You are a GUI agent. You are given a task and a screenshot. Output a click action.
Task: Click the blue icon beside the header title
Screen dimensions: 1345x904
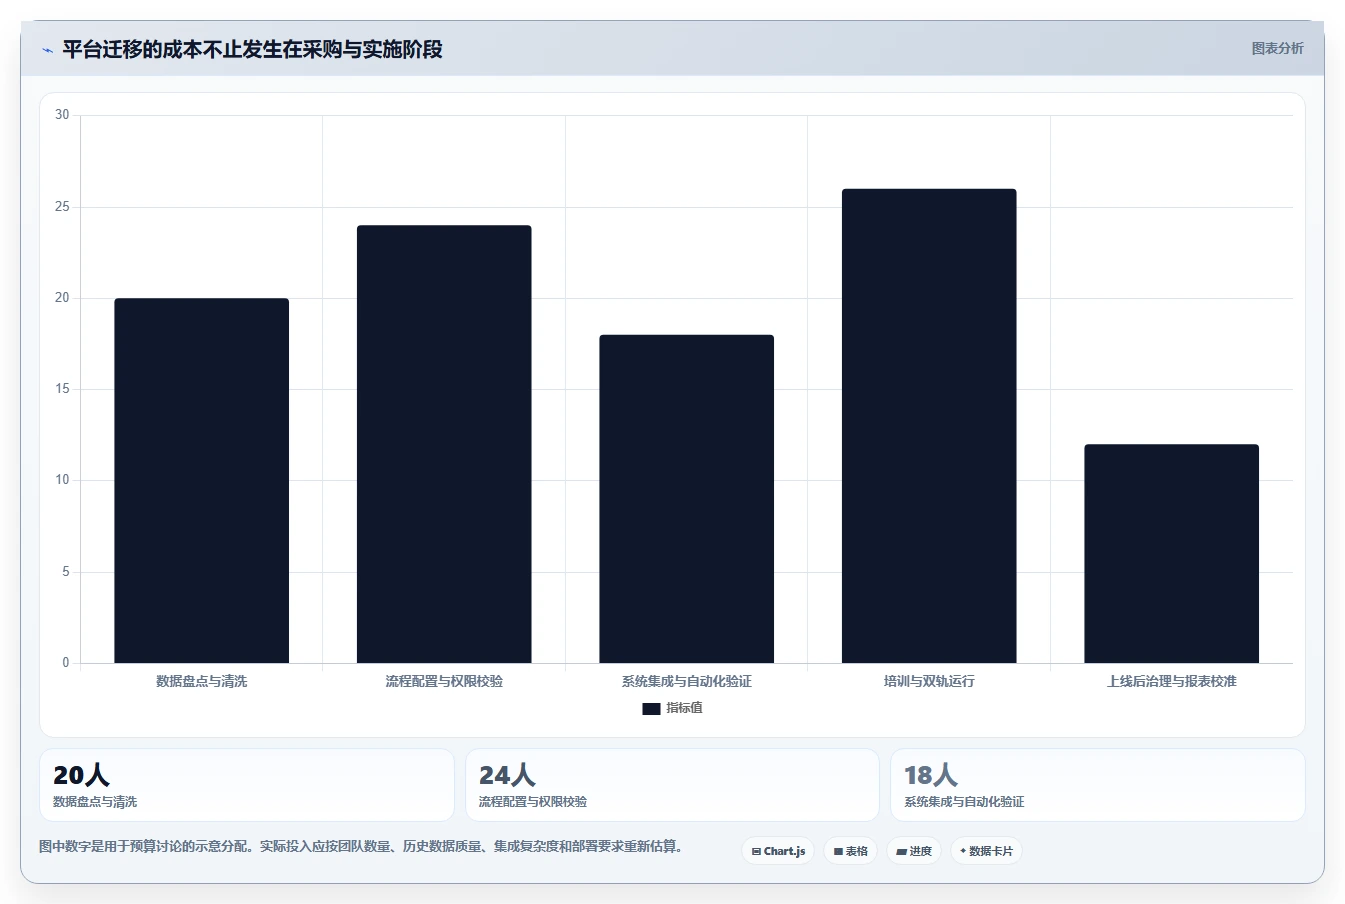47,50
